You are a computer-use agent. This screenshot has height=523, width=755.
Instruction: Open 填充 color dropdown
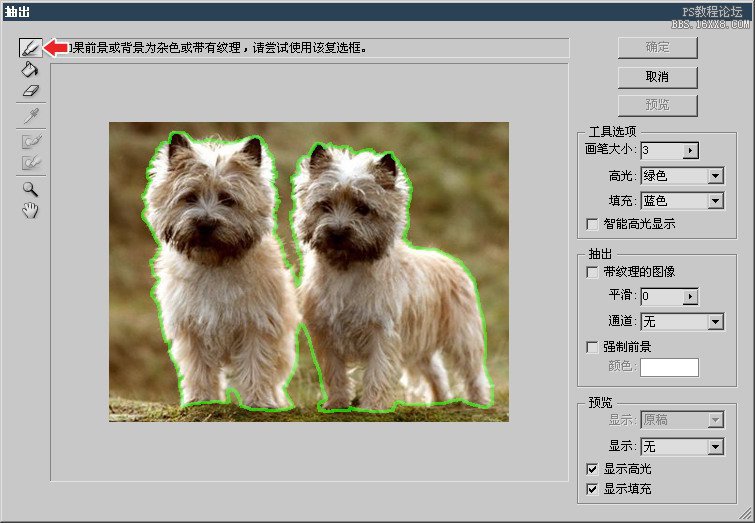click(x=716, y=201)
